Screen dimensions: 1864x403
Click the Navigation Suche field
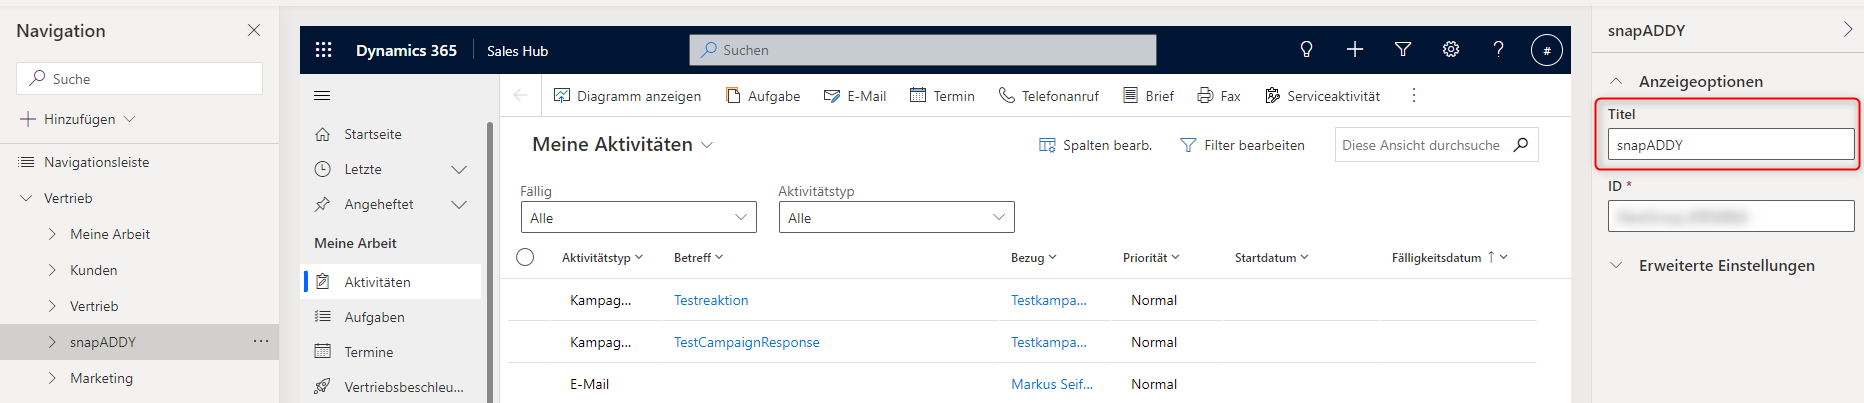[x=140, y=78]
